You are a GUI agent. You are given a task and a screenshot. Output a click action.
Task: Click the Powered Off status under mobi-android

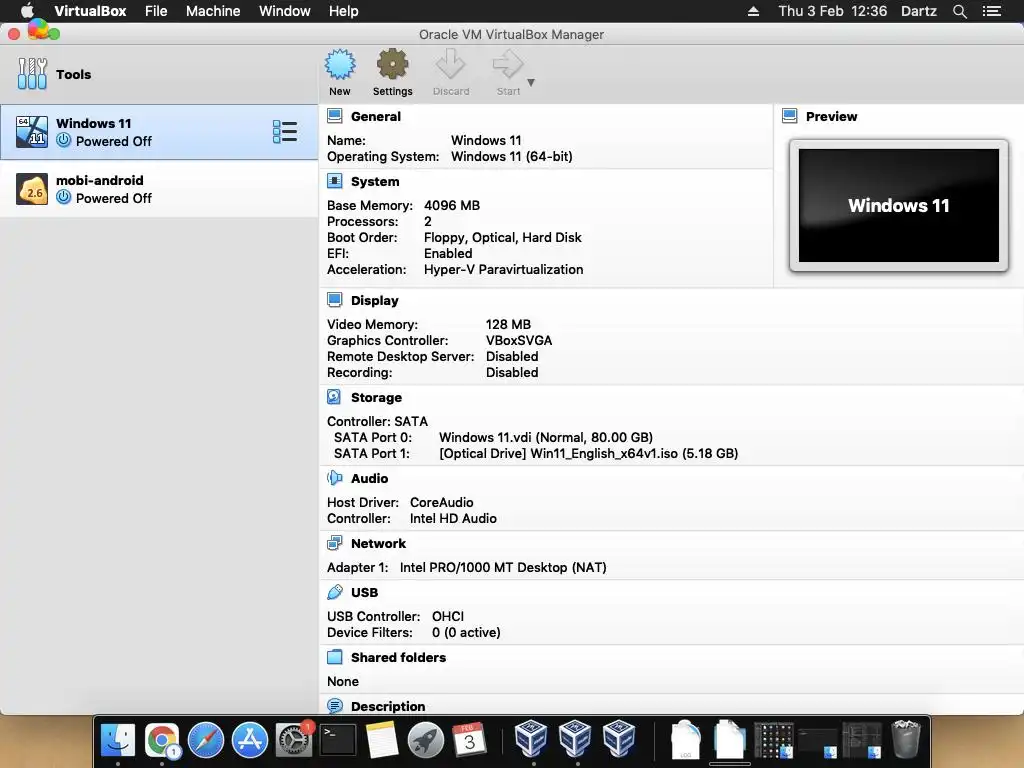tap(113, 198)
